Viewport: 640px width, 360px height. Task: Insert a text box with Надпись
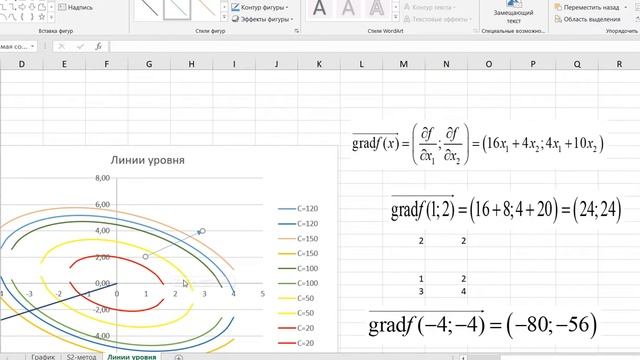pos(76,7)
